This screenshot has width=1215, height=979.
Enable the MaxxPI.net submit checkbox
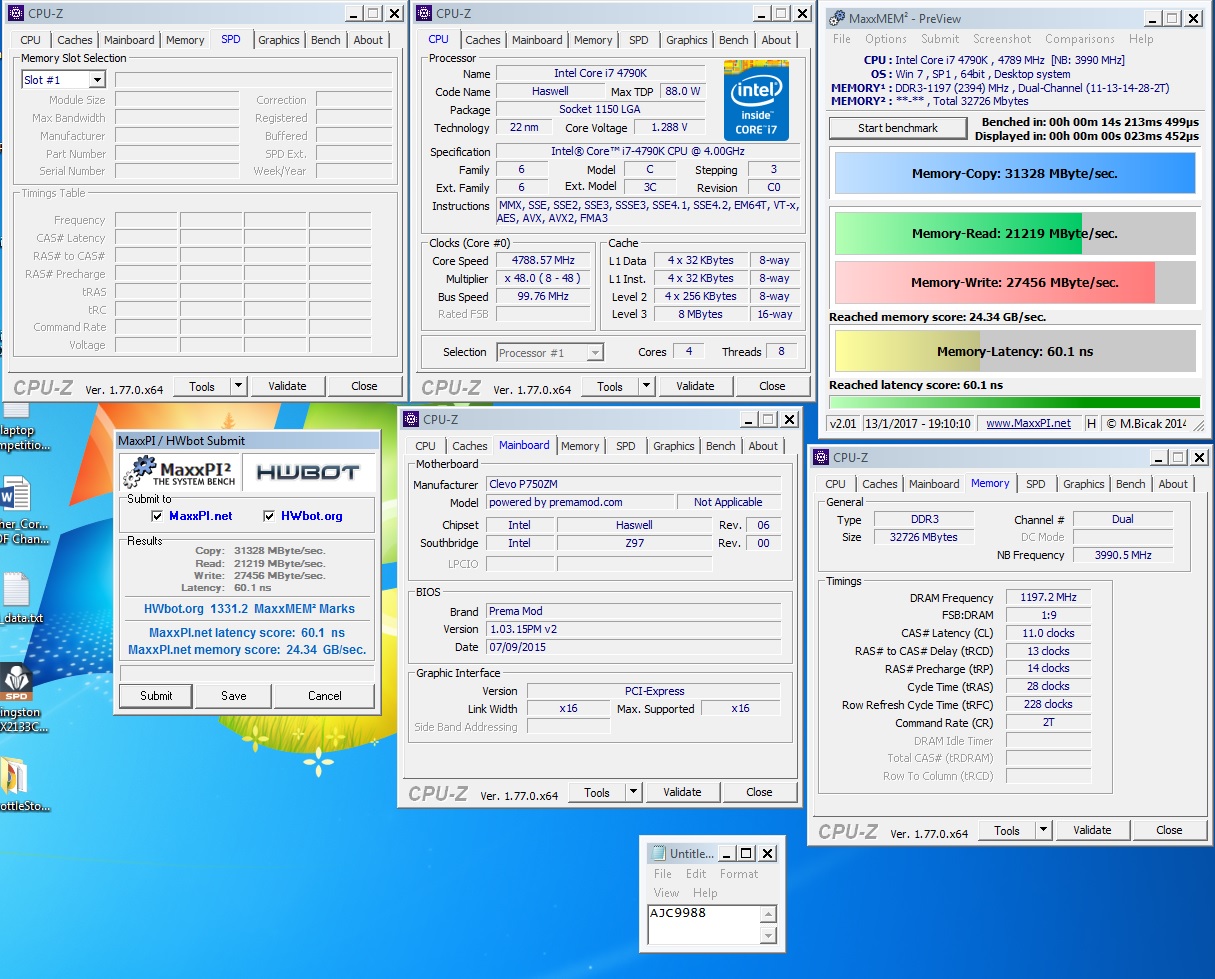(156, 516)
